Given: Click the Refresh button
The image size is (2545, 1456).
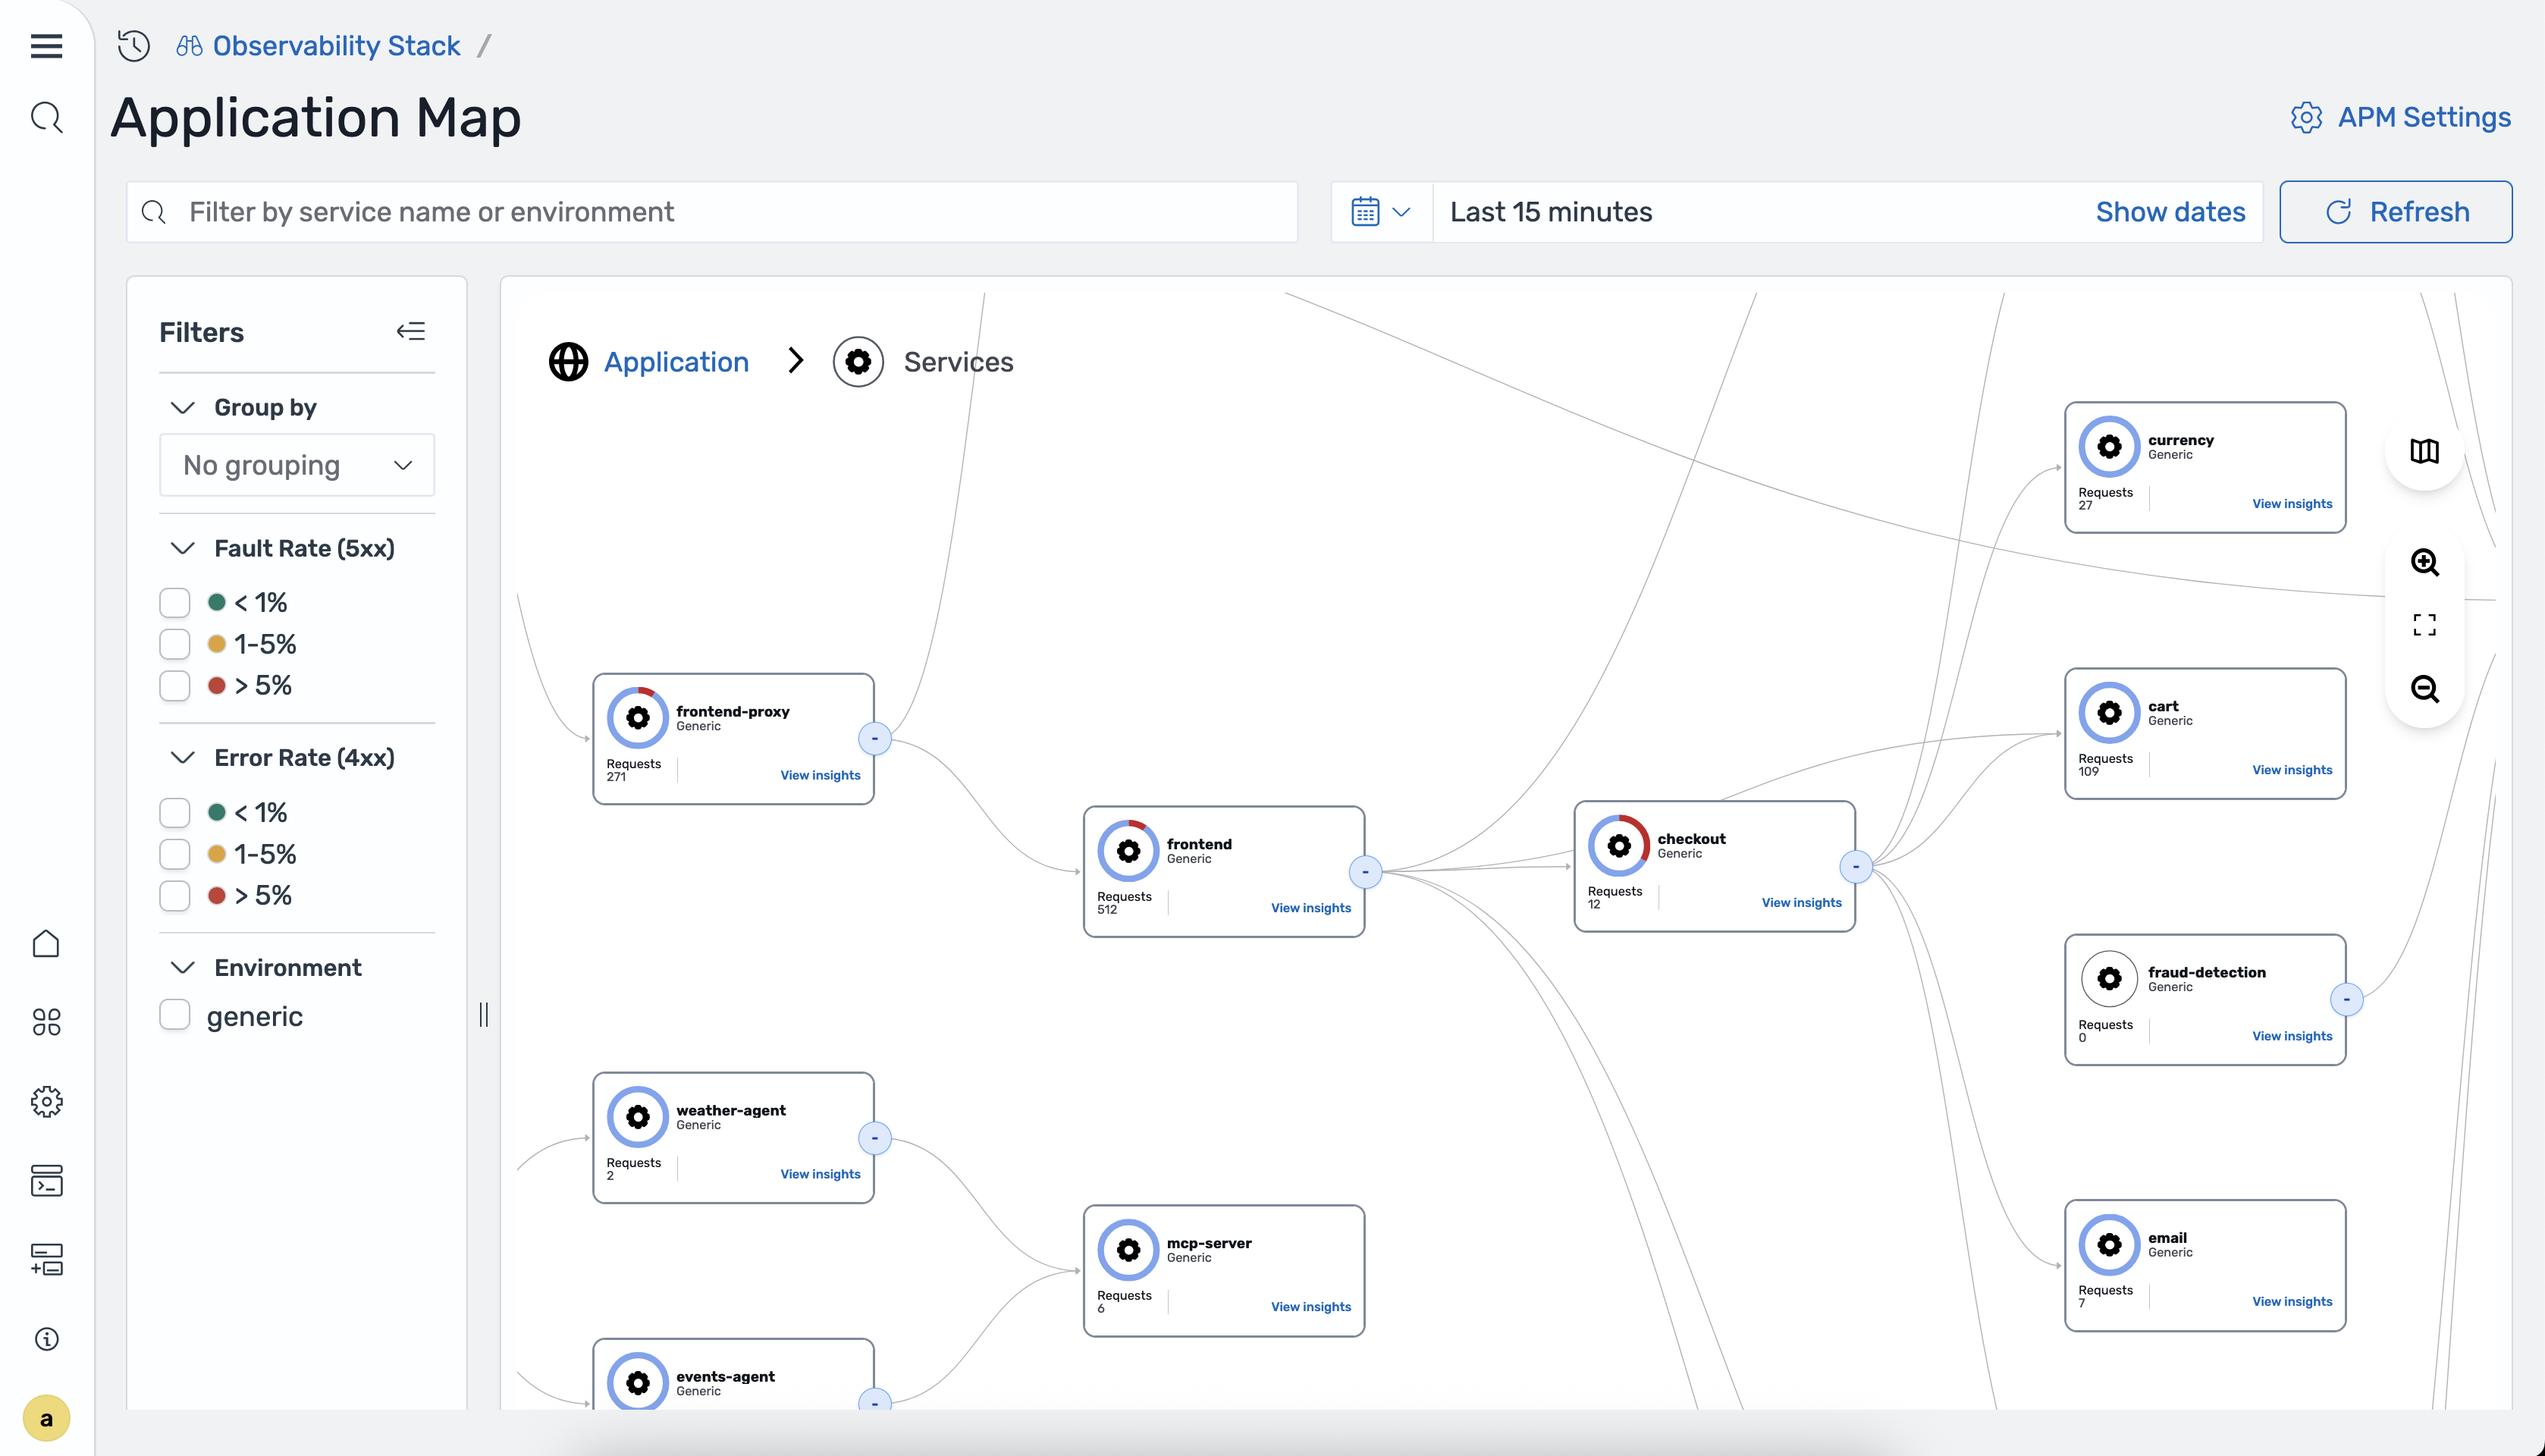Looking at the screenshot, I should click(x=2395, y=212).
